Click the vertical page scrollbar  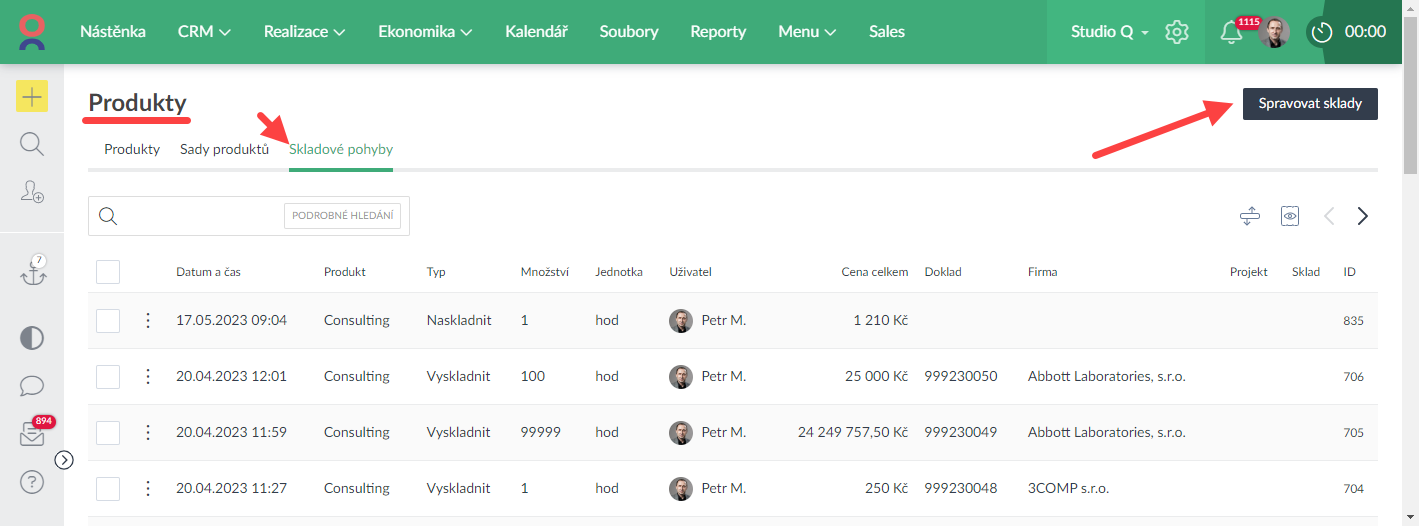point(1410,110)
